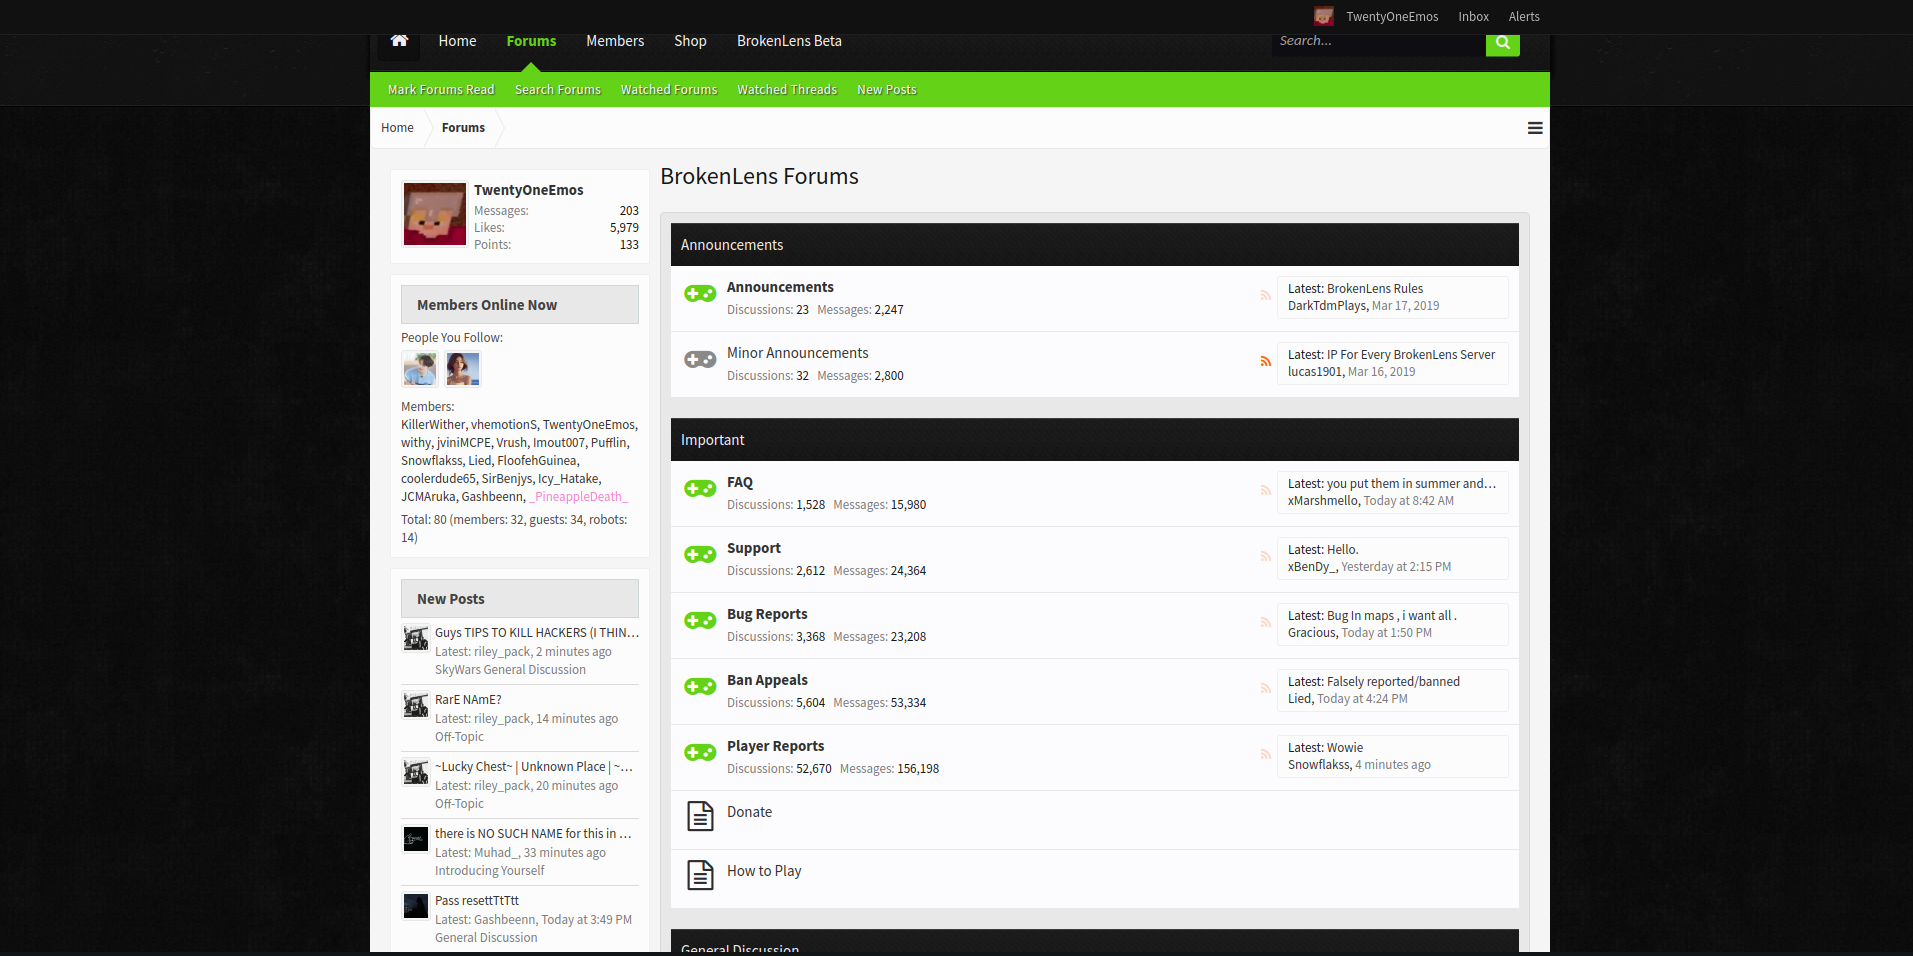
Task: Open latest thread 'IP For Every BrokenLens Server'
Action: coord(1411,355)
